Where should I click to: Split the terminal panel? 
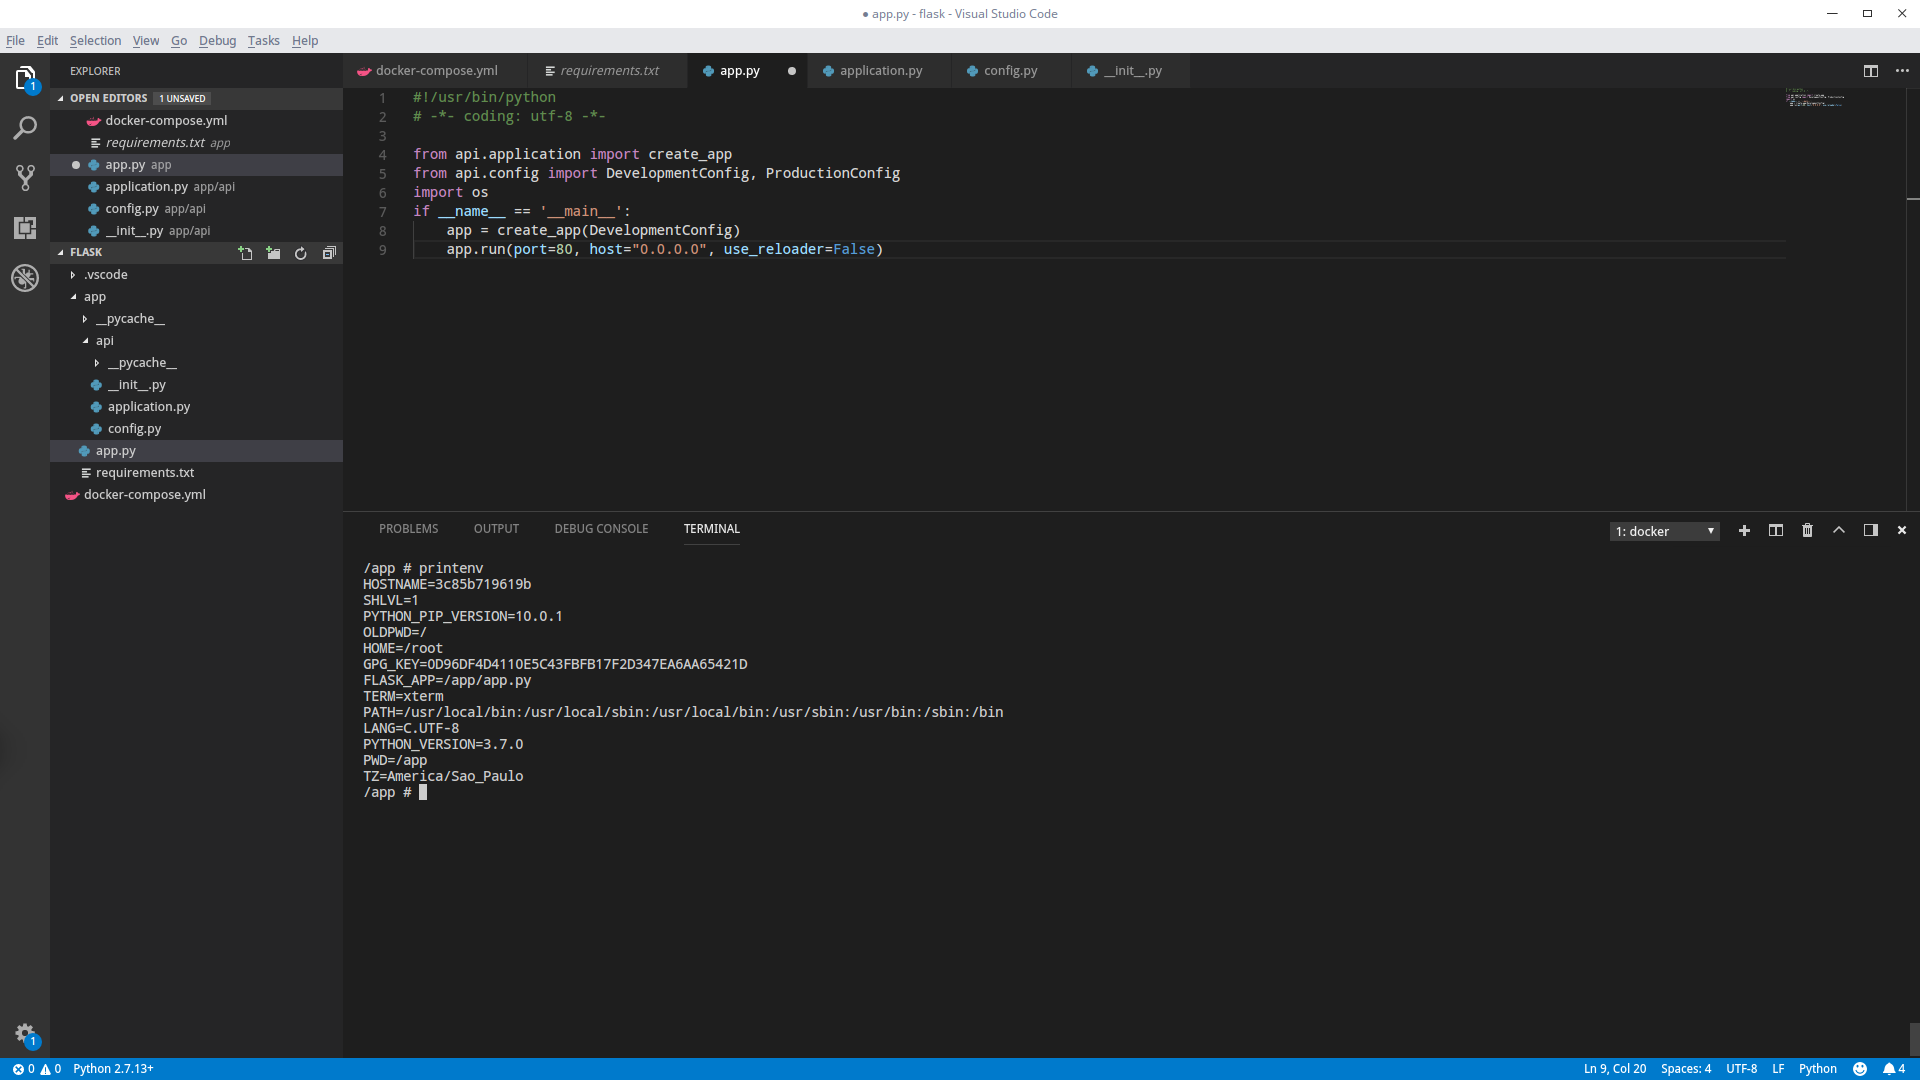(x=1775, y=530)
